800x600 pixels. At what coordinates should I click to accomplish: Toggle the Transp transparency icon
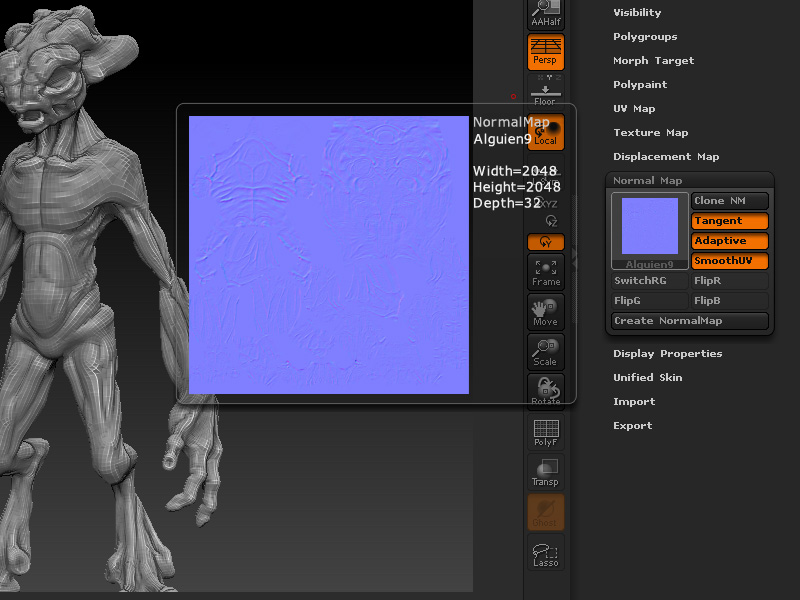click(x=545, y=472)
